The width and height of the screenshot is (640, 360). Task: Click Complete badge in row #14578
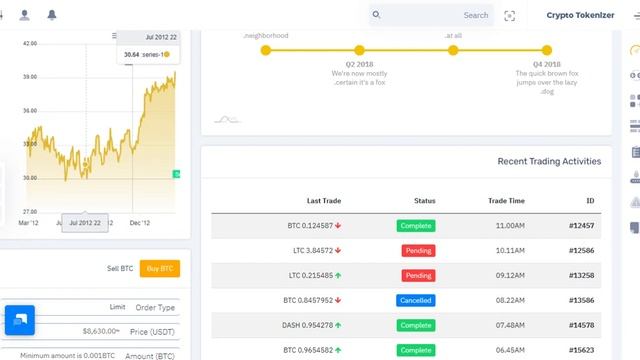(x=416, y=325)
